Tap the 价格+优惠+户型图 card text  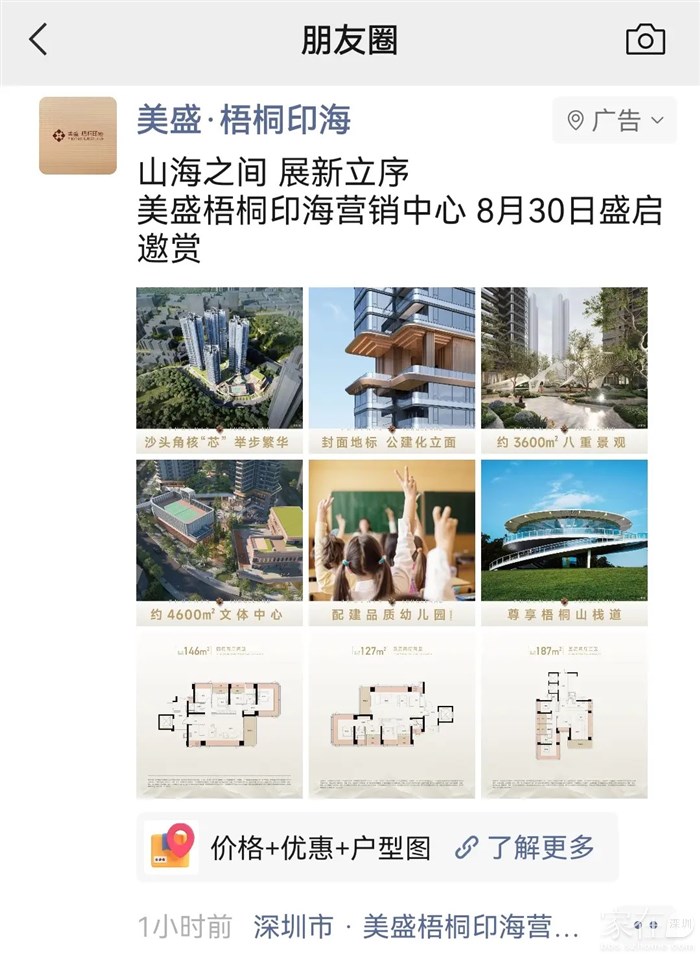(x=321, y=848)
